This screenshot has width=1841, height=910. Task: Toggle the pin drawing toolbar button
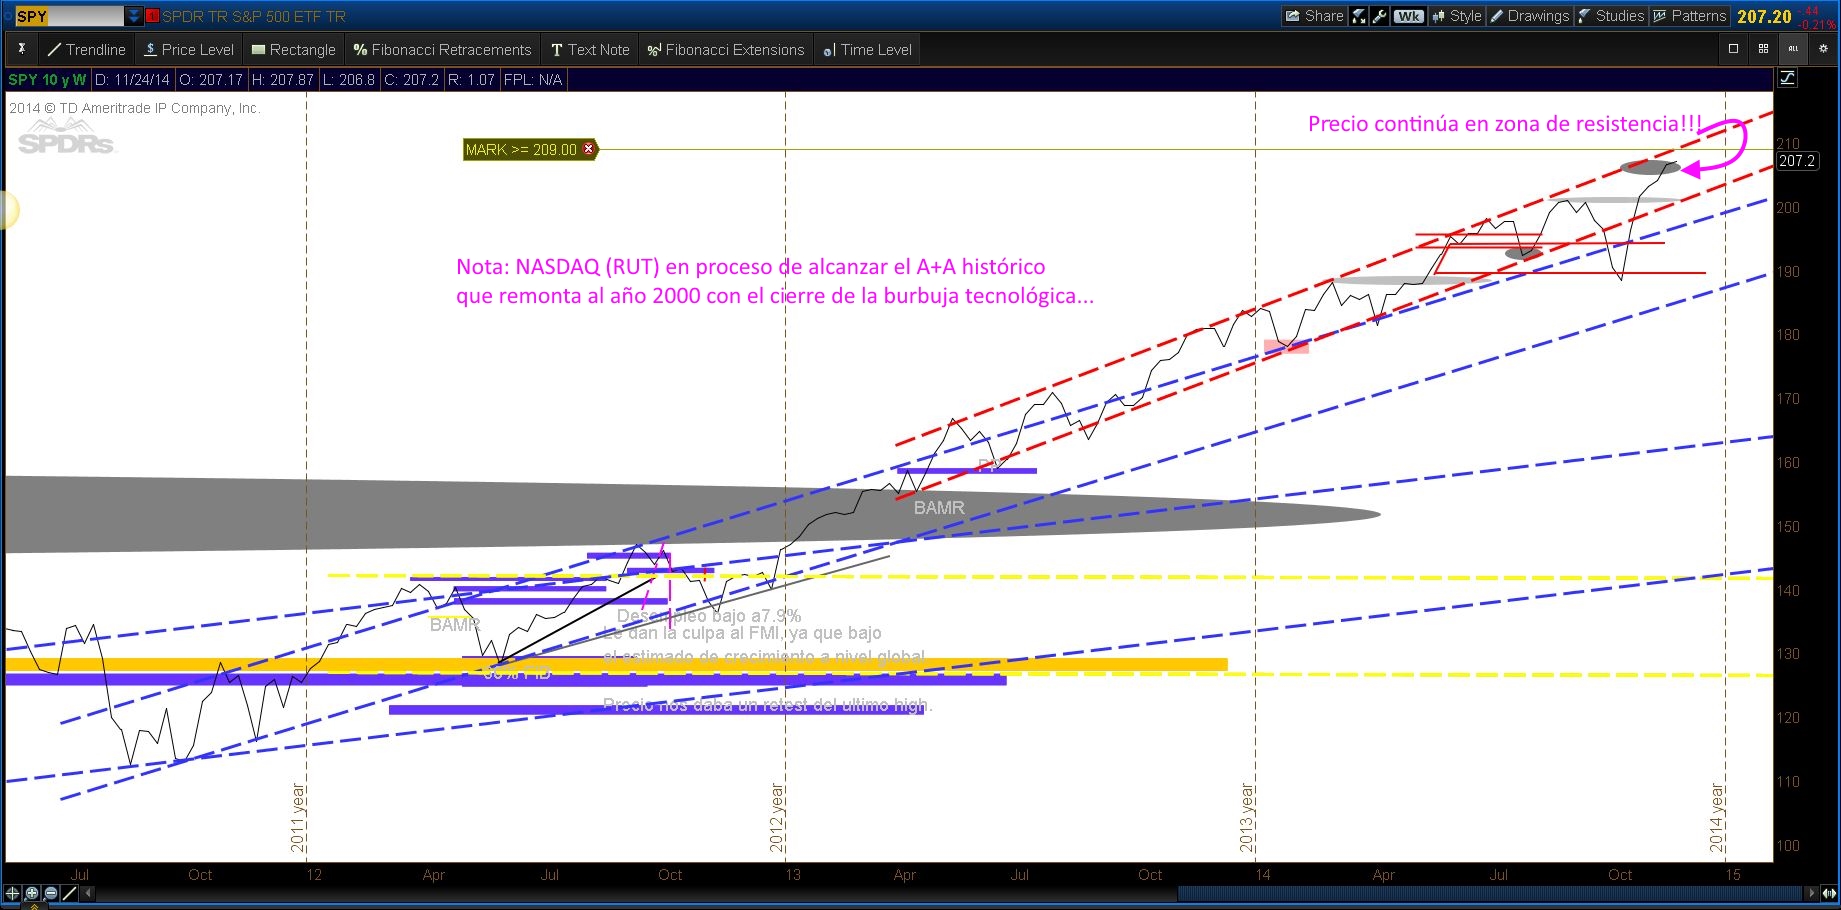click(x=21, y=49)
